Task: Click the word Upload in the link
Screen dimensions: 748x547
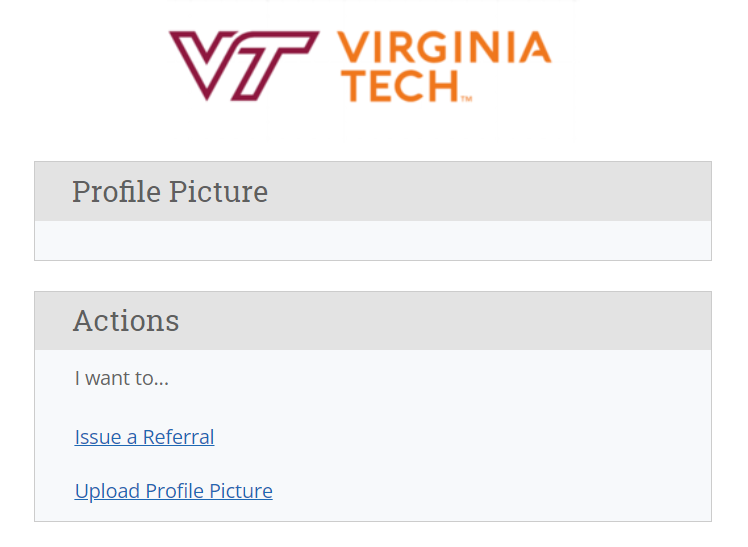Action: click(107, 491)
